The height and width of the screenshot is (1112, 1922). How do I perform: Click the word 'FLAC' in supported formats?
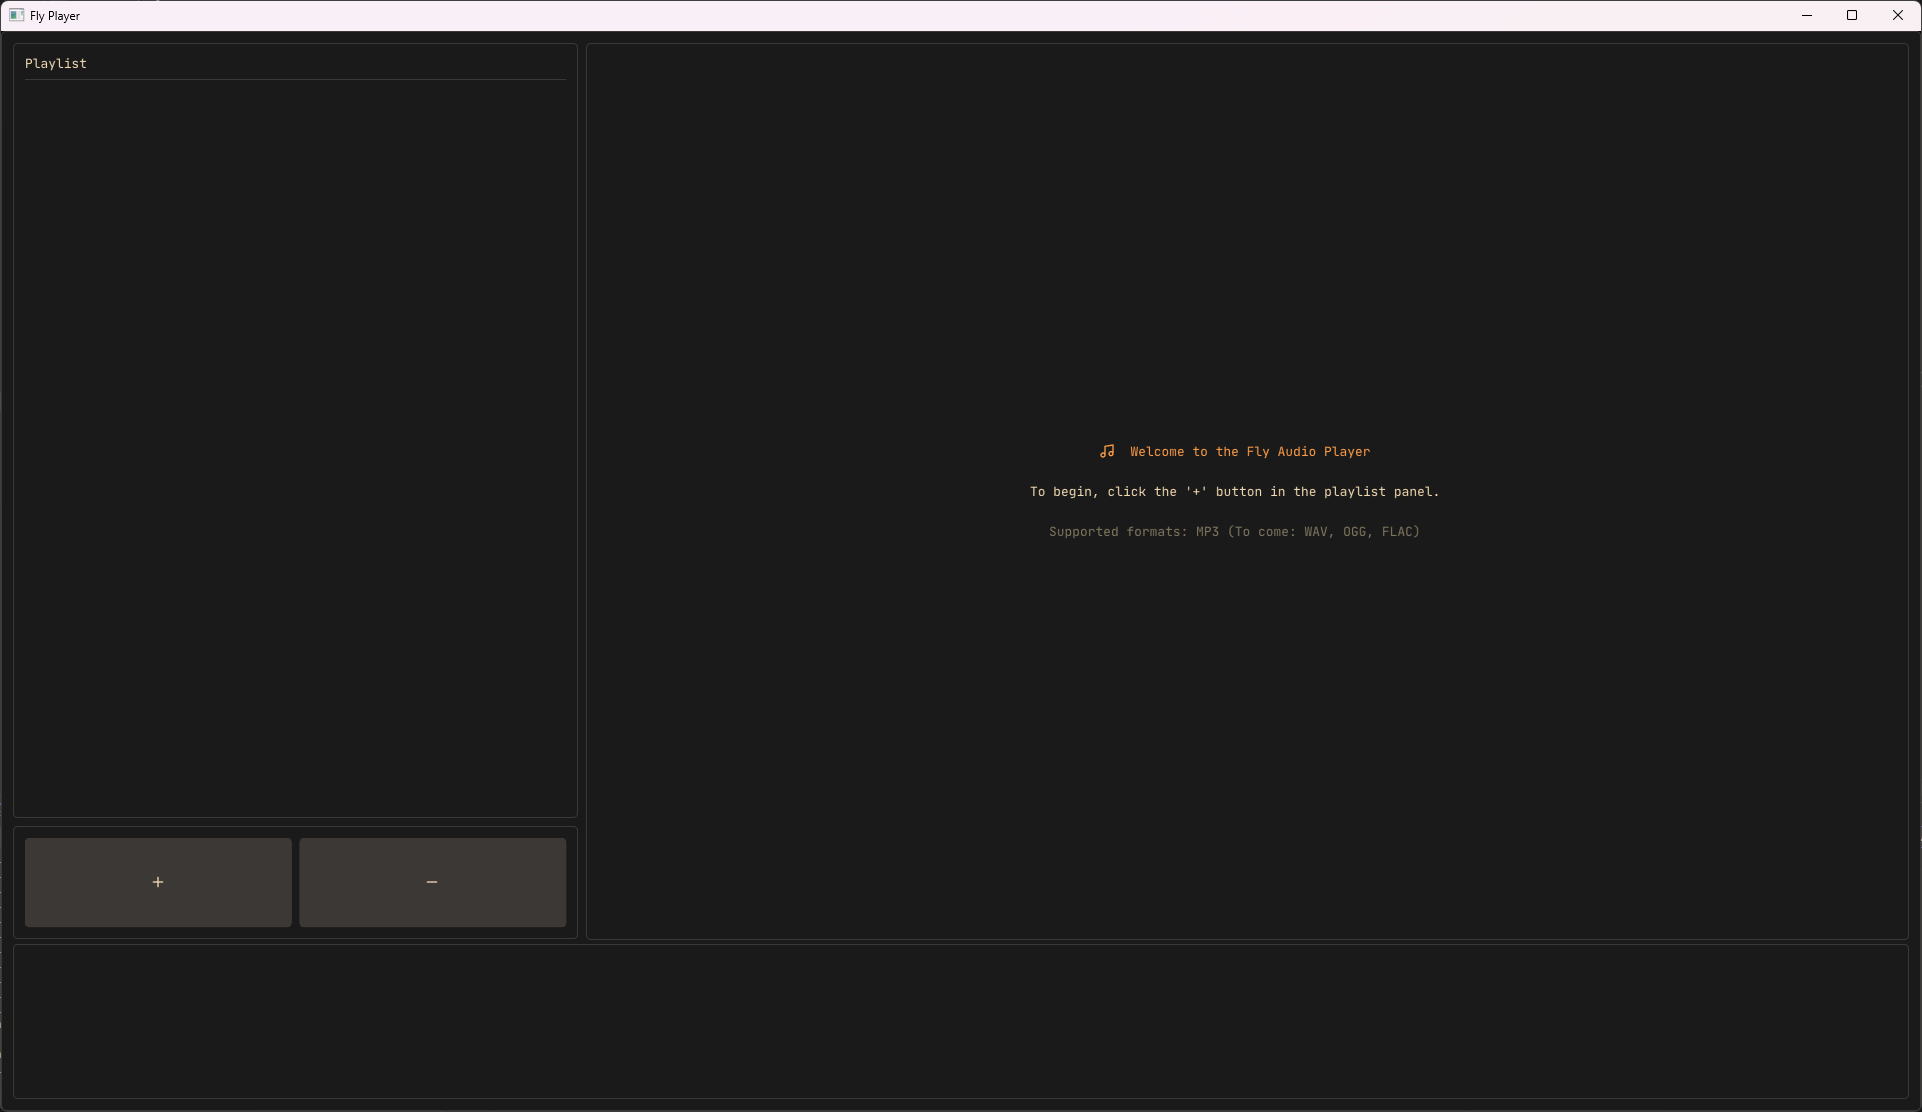tap(1398, 532)
